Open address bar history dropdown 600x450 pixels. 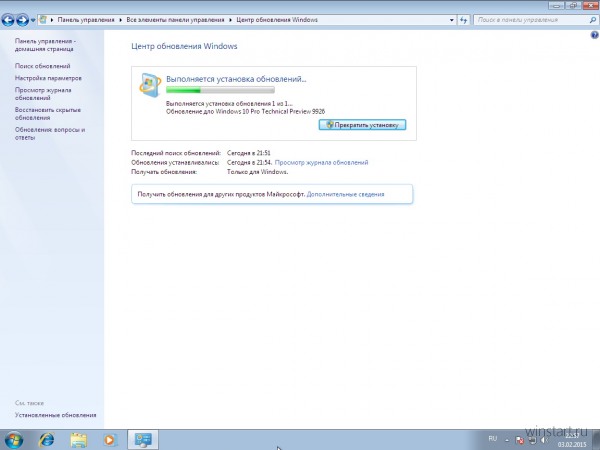[452, 20]
